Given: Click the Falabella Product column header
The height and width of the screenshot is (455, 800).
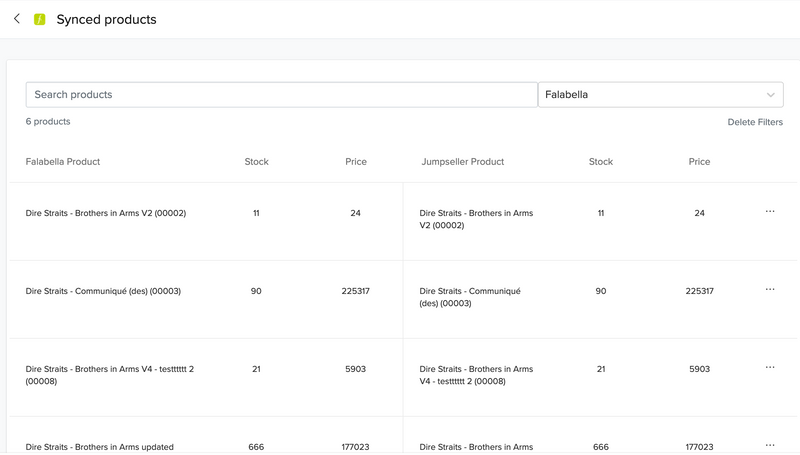Looking at the screenshot, I should 63,162.
